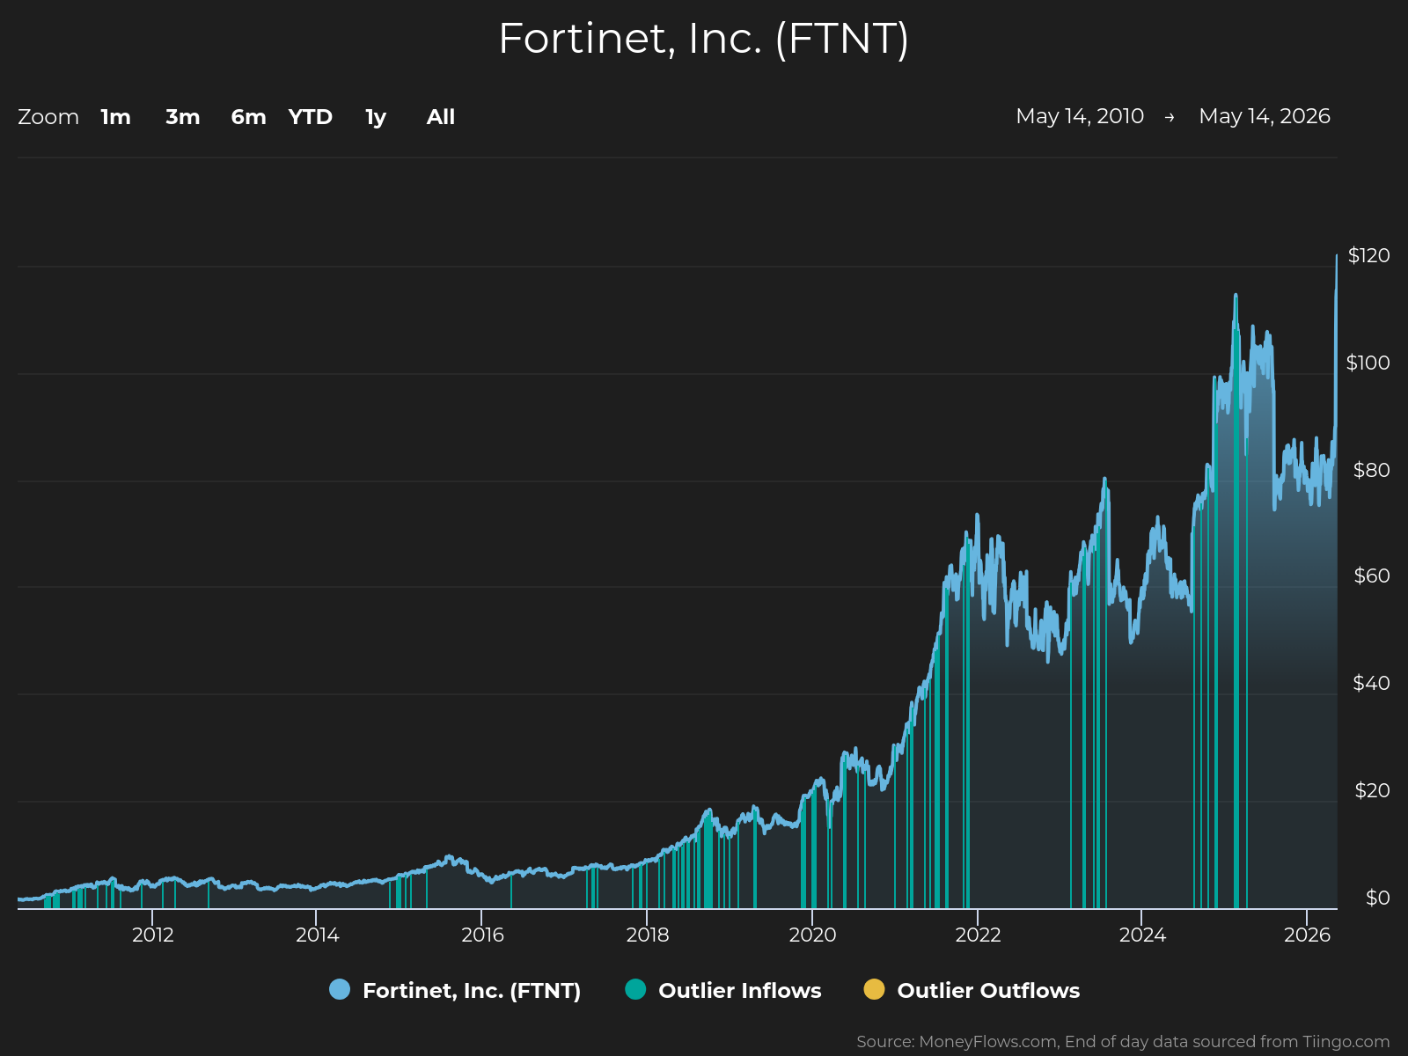This screenshot has height=1056, width=1408.
Task: Set zoom range to 3m
Action: pyautogui.click(x=183, y=117)
